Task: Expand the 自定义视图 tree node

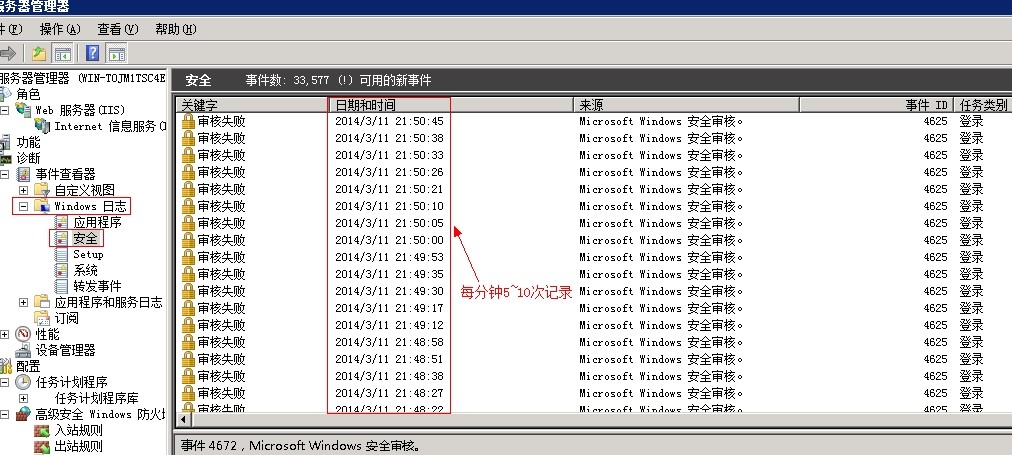Action: click(x=23, y=190)
